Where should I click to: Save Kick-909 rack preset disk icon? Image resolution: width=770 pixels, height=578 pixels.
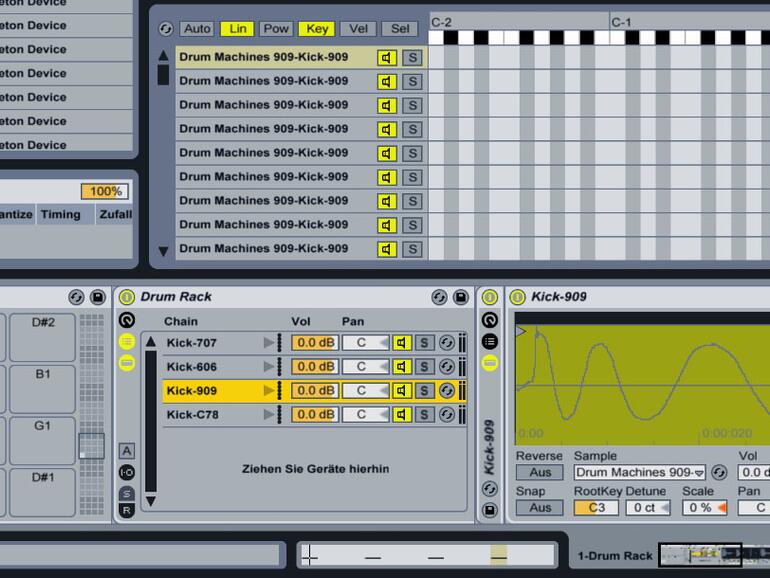coord(490,510)
